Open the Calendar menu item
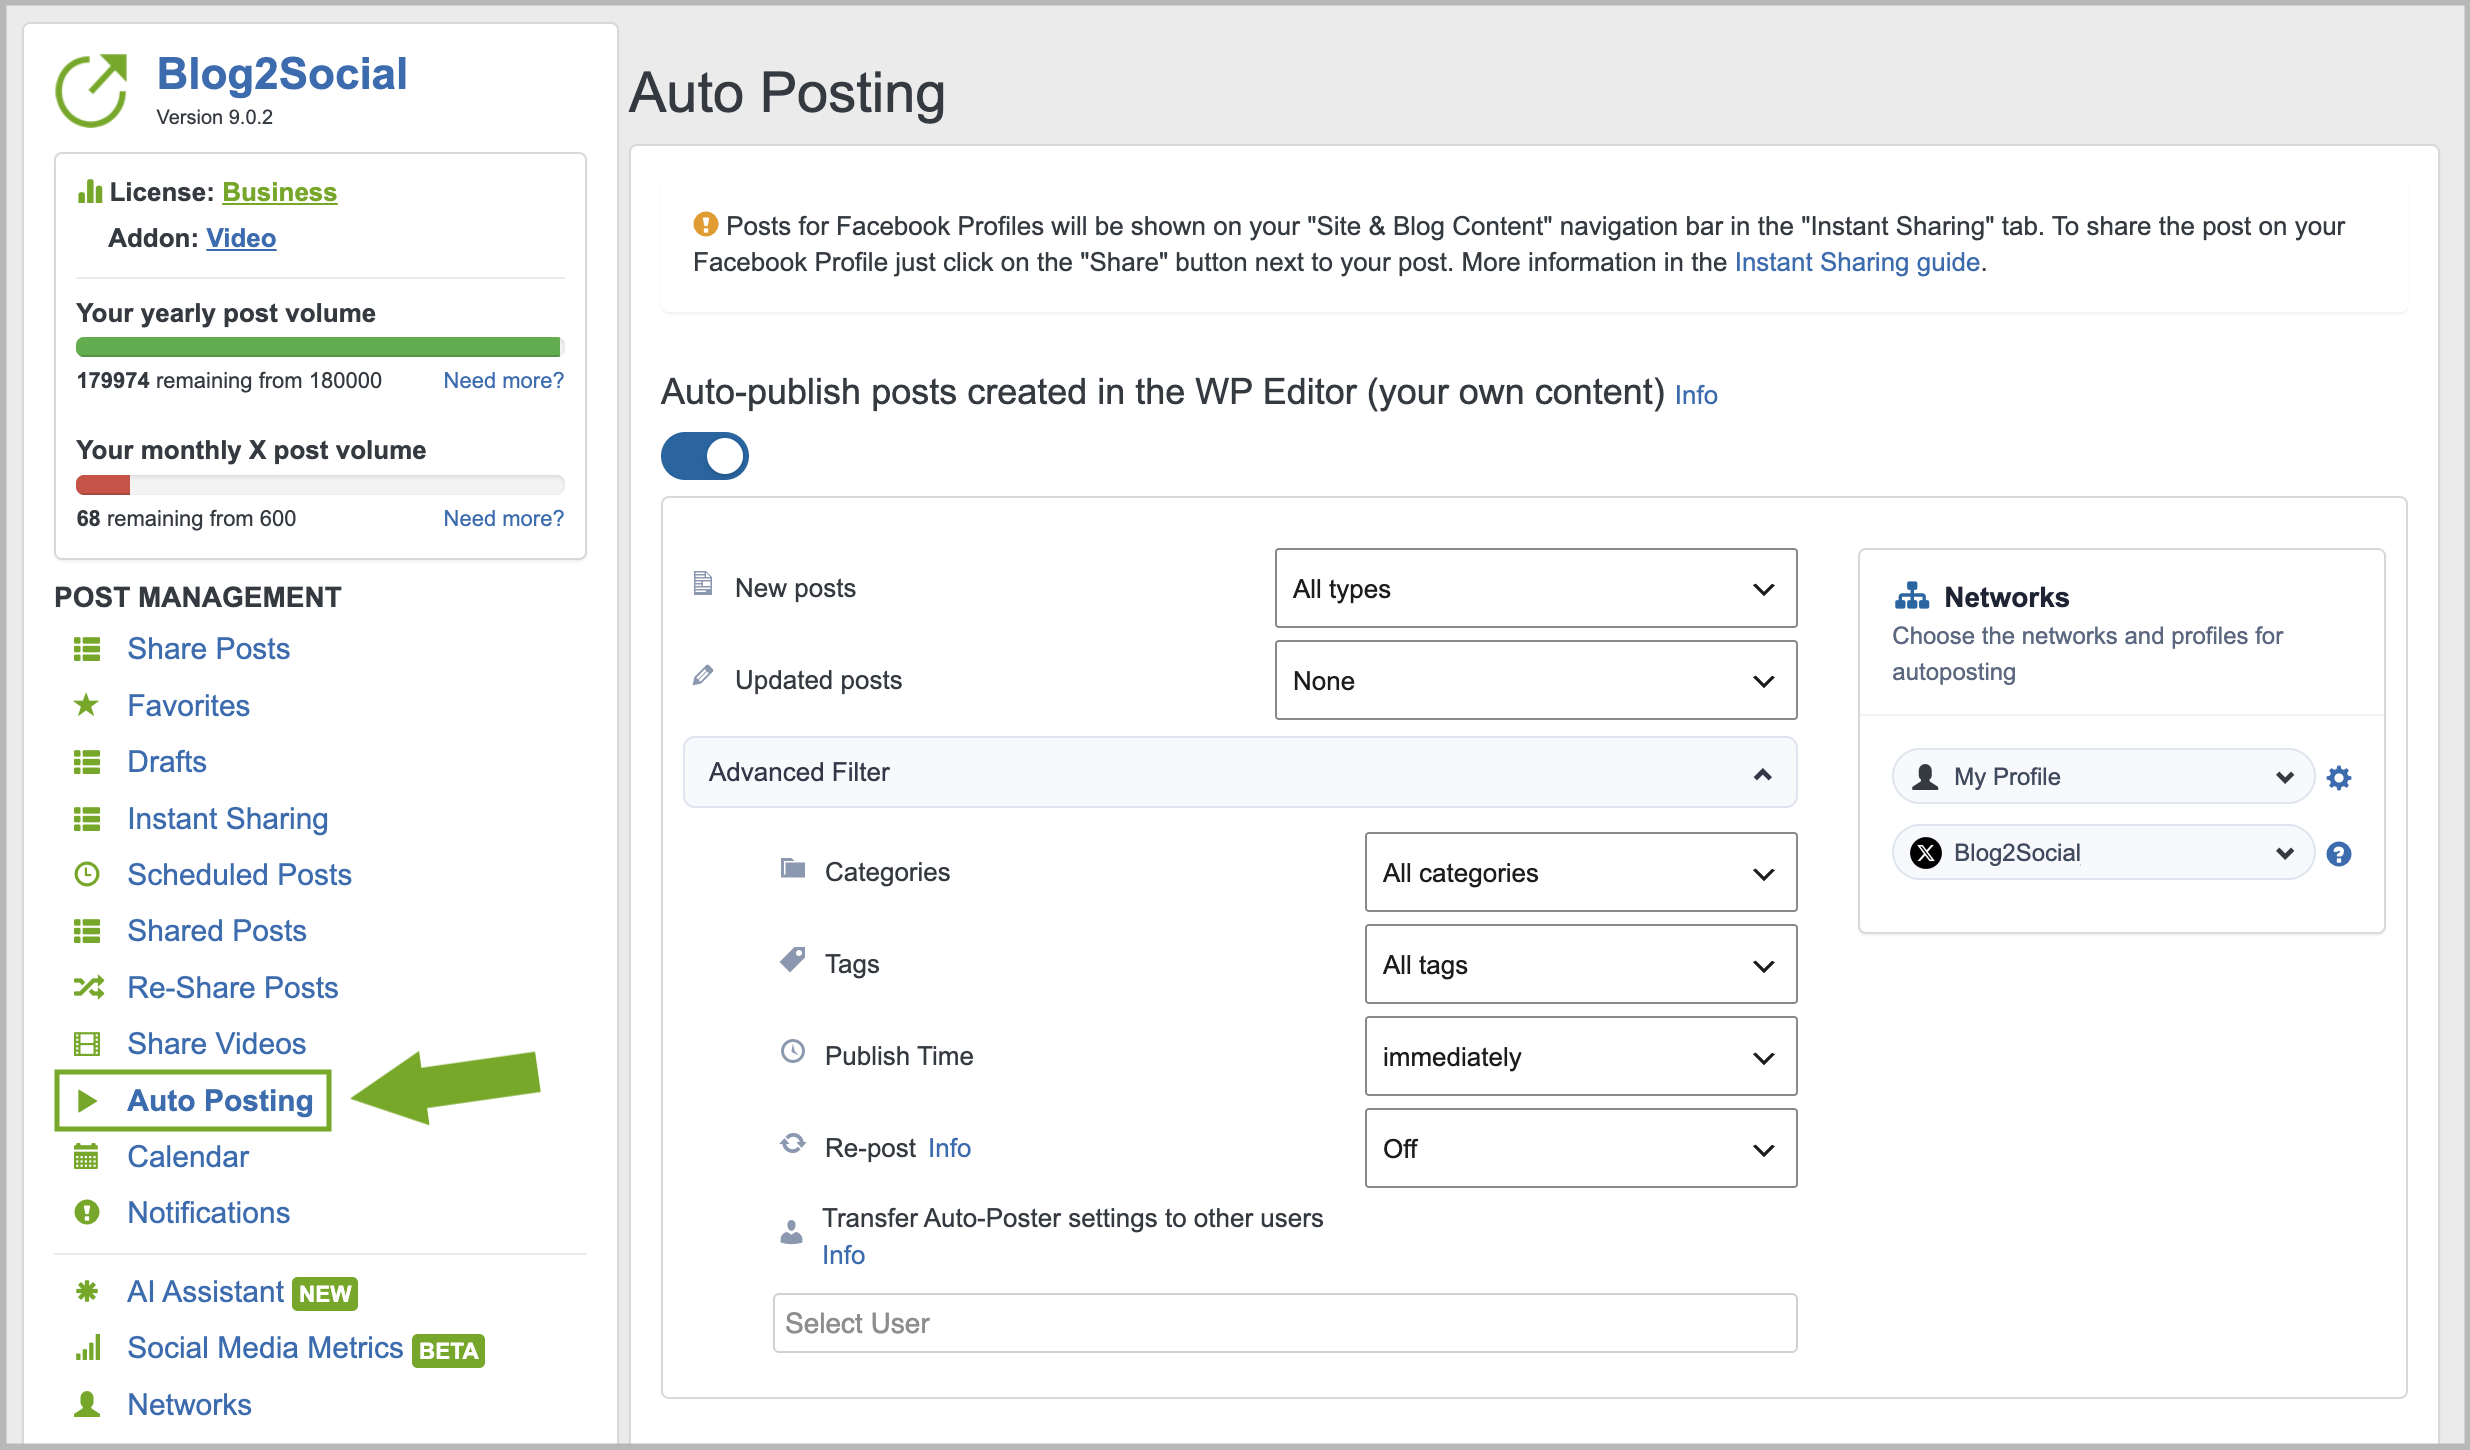 point(188,1157)
